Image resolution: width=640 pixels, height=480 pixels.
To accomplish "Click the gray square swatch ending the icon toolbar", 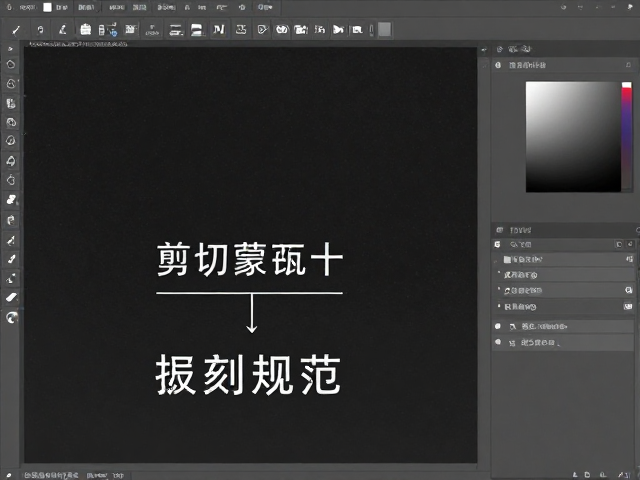I will click(384, 29).
